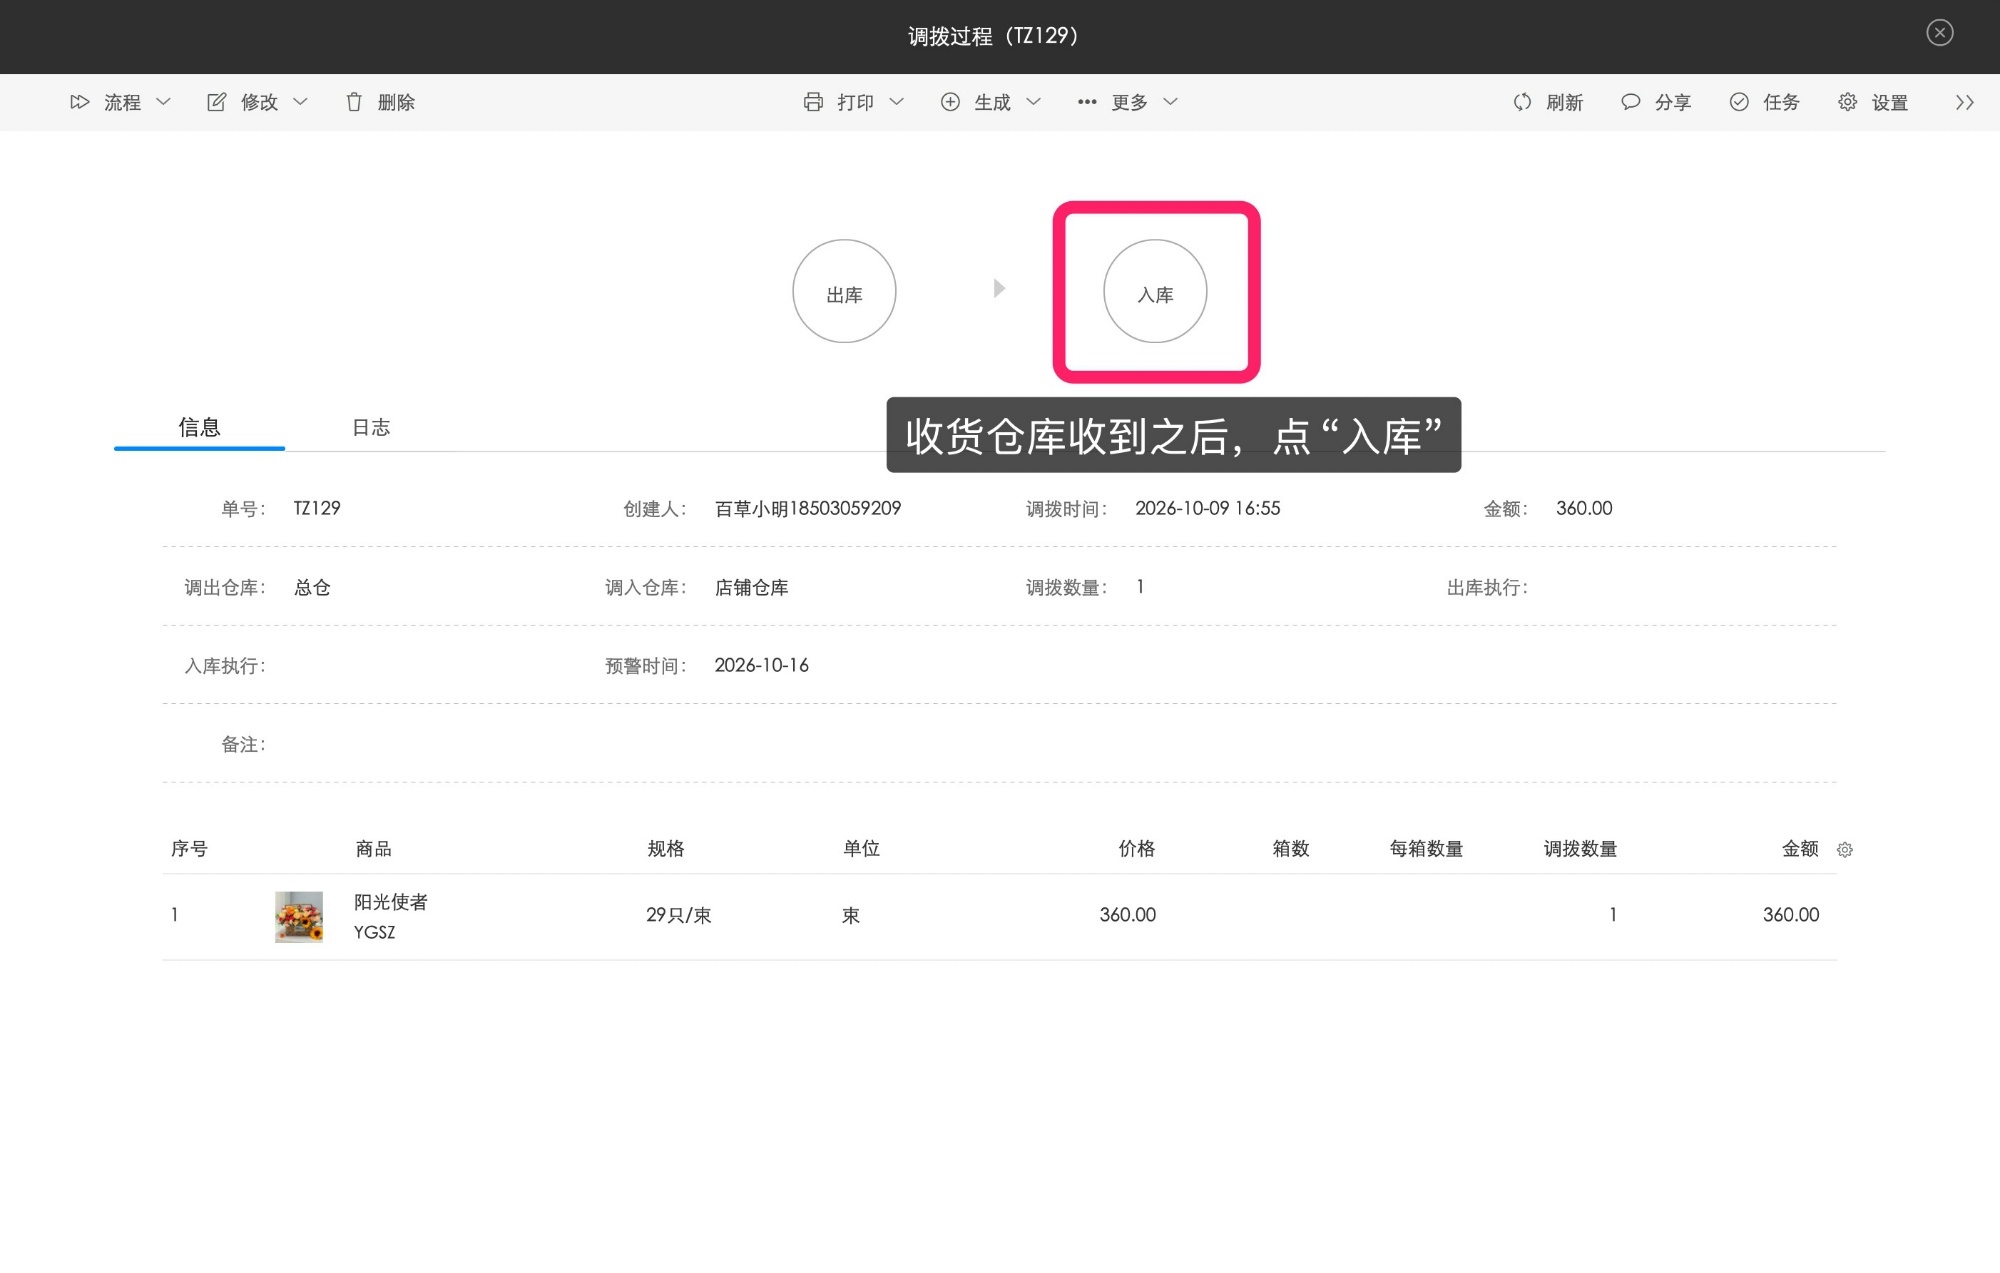Expand the 打印 dropdown arrow

[896, 102]
